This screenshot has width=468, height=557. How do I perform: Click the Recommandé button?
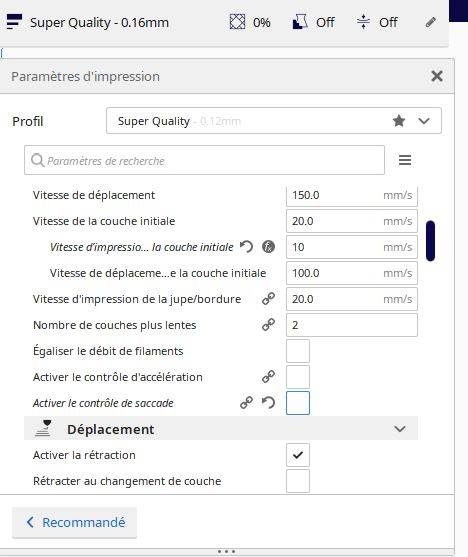click(75, 522)
